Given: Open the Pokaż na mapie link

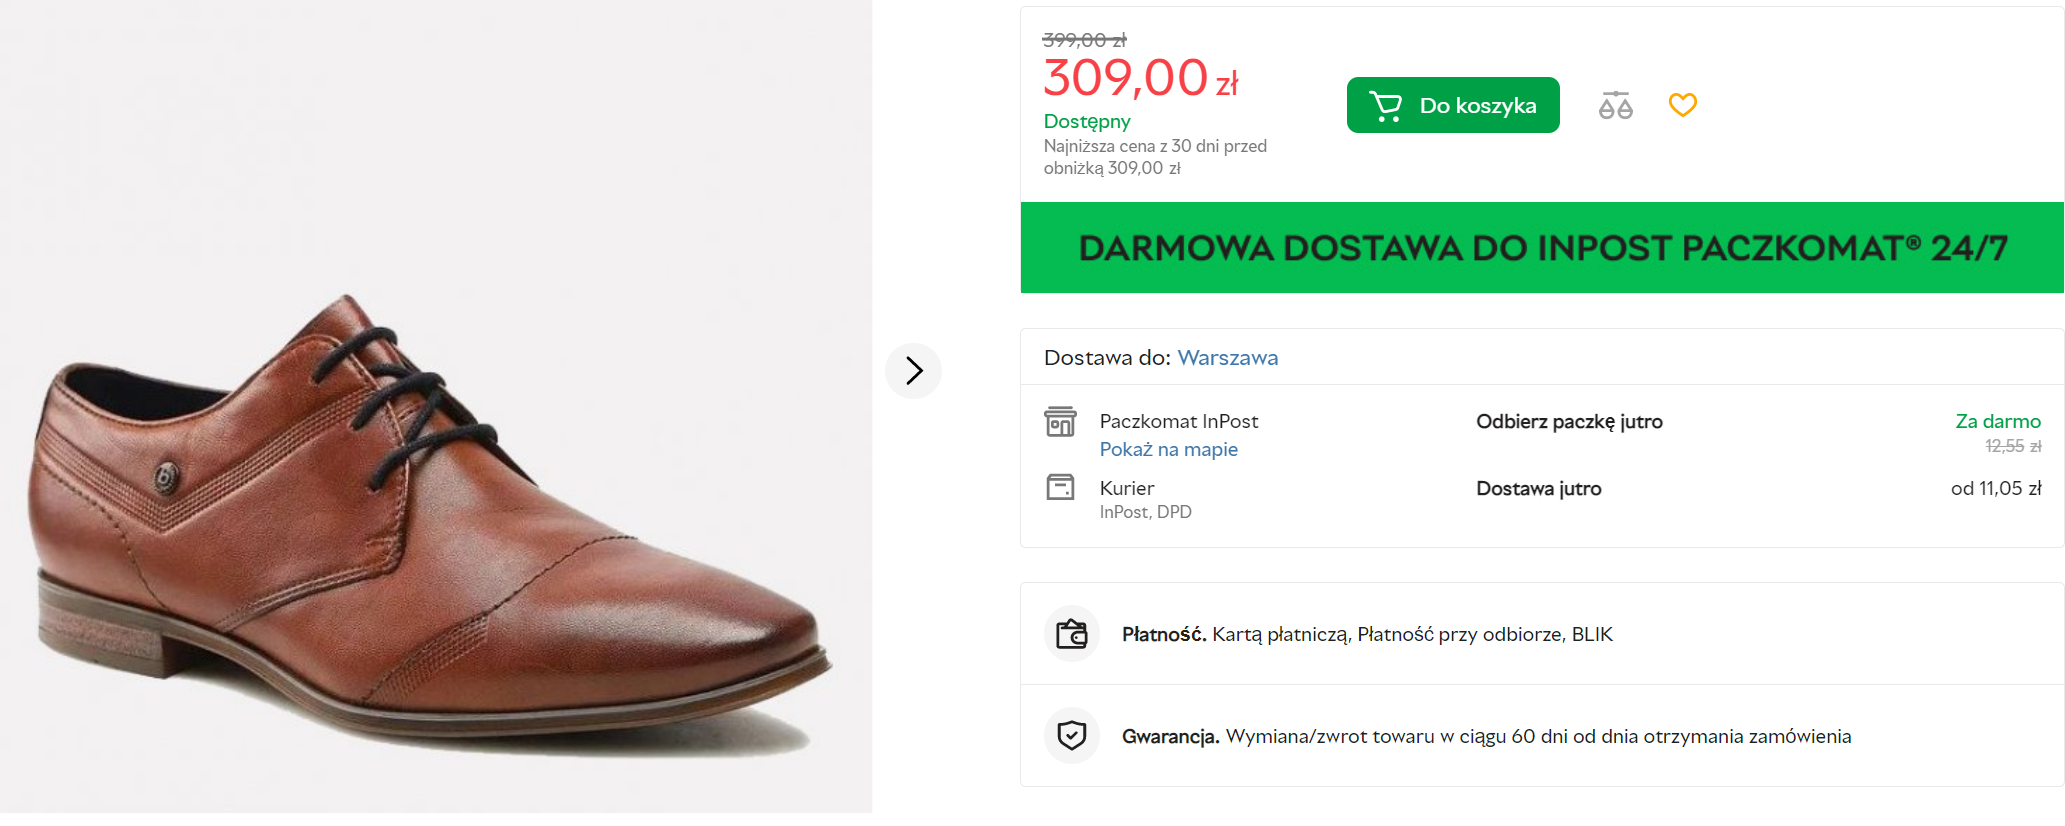Looking at the screenshot, I should point(1168,450).
